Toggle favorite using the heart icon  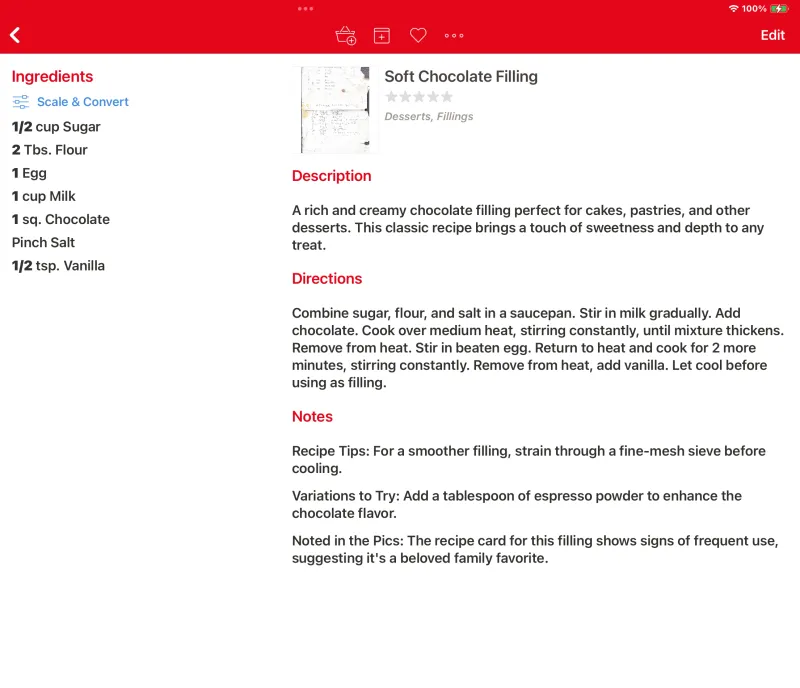pos(418,35)
